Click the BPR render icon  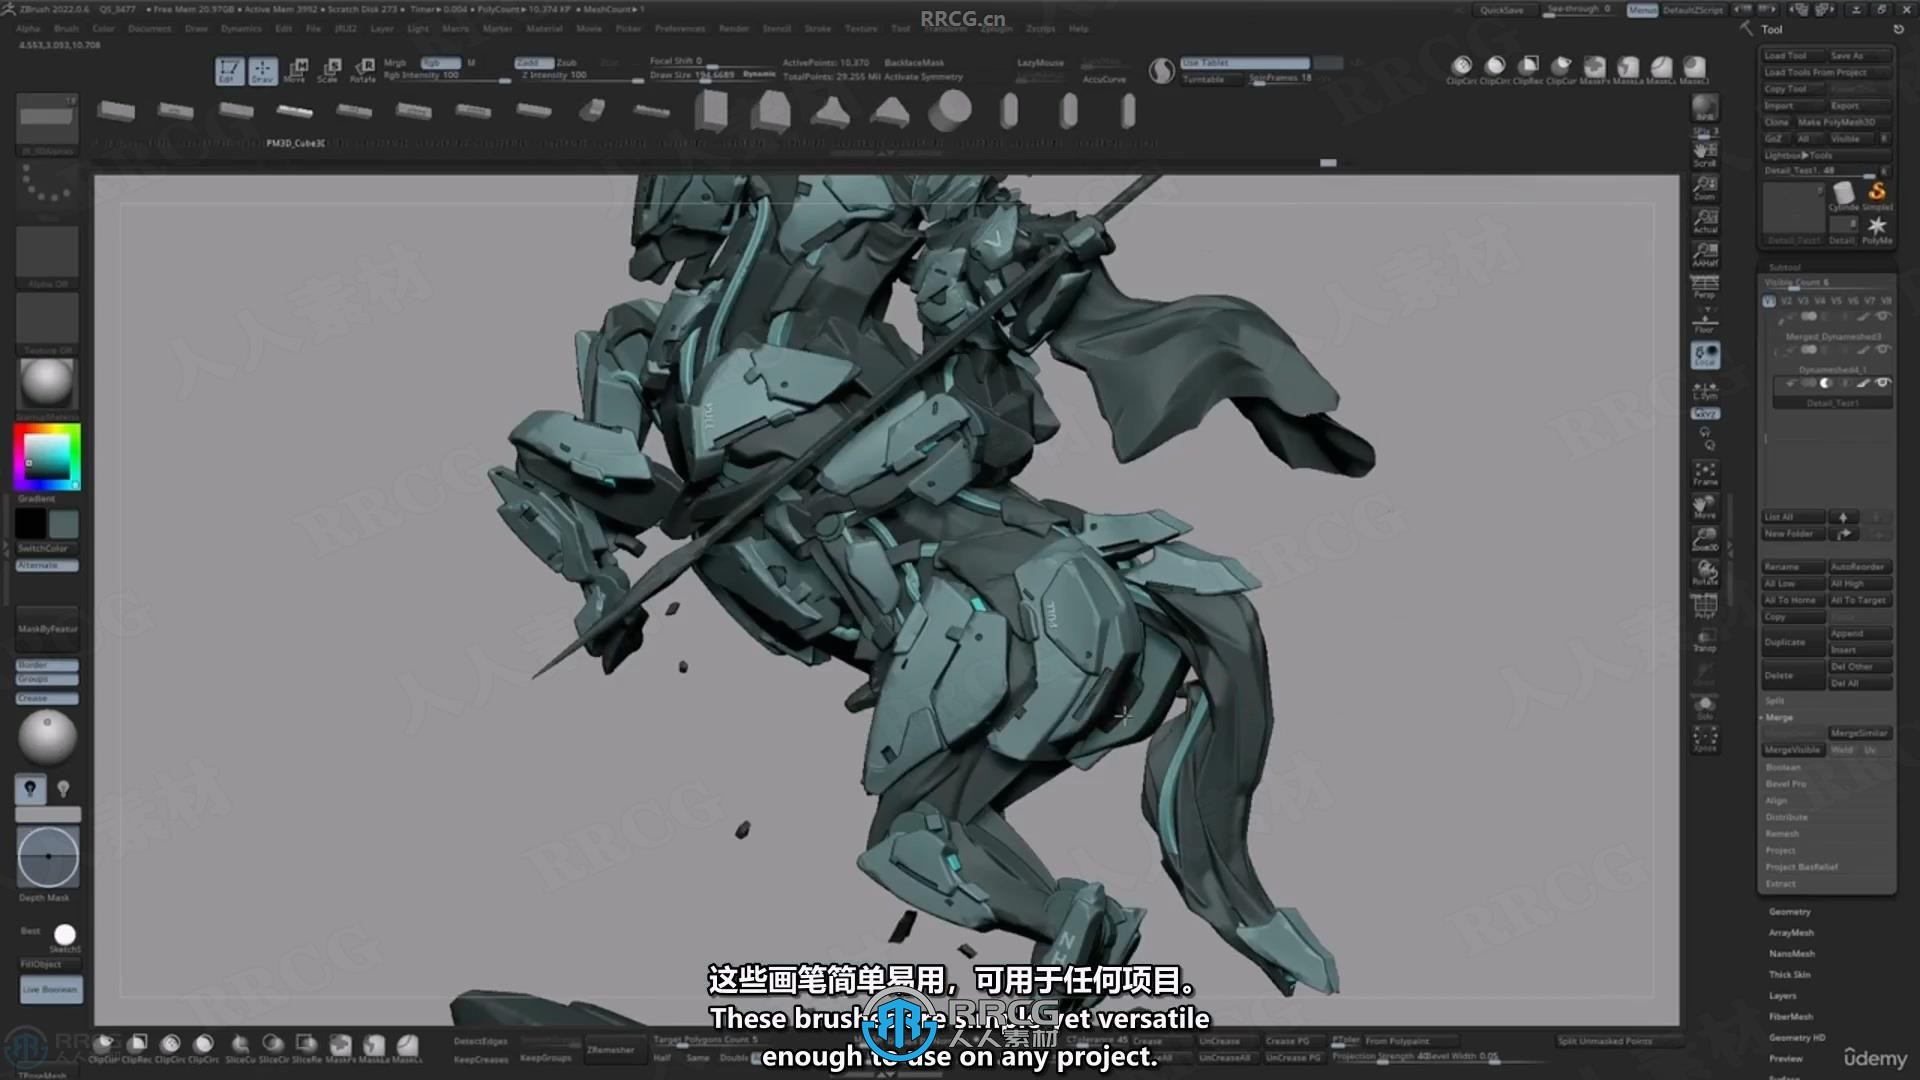[x=1705, y=108]
